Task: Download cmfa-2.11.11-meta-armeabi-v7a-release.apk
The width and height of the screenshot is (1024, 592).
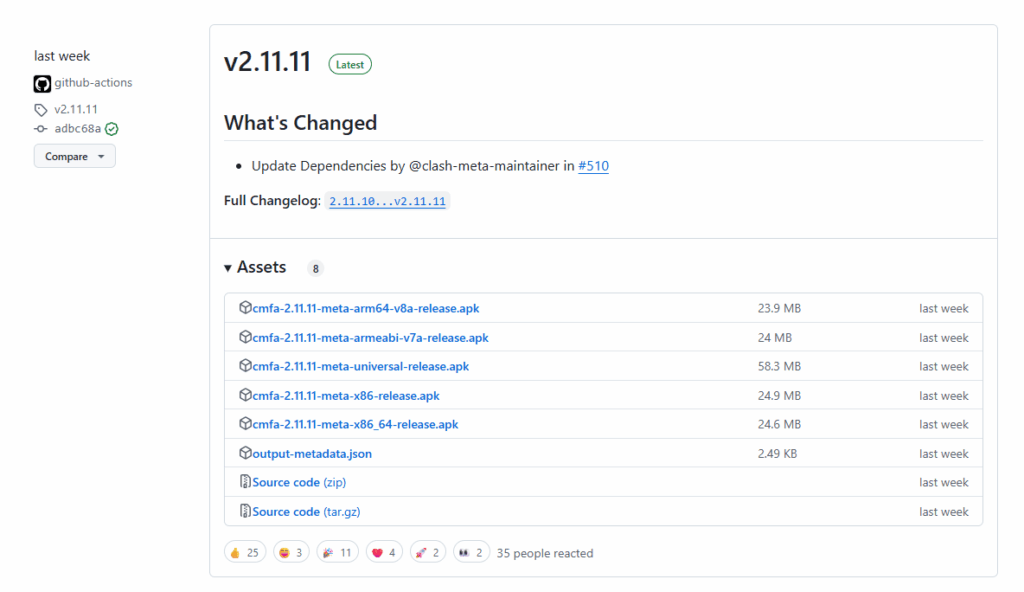Action: (x=370, y=338)
